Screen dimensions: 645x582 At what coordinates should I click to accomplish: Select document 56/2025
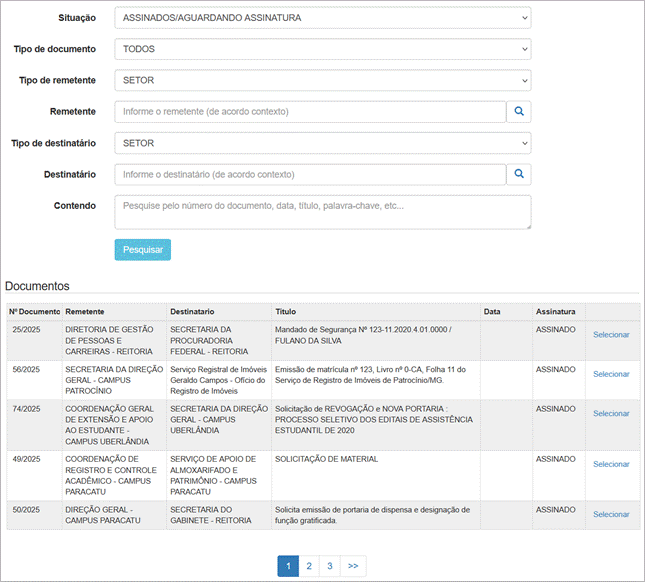(x=611, y=374)
